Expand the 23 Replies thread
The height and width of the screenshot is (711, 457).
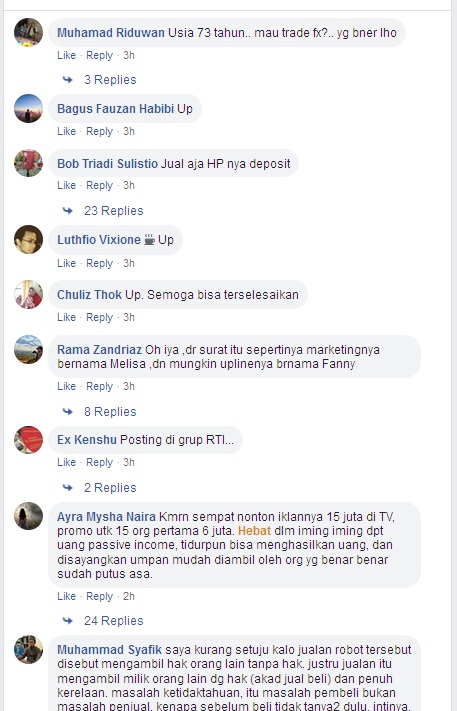(113, 211)
